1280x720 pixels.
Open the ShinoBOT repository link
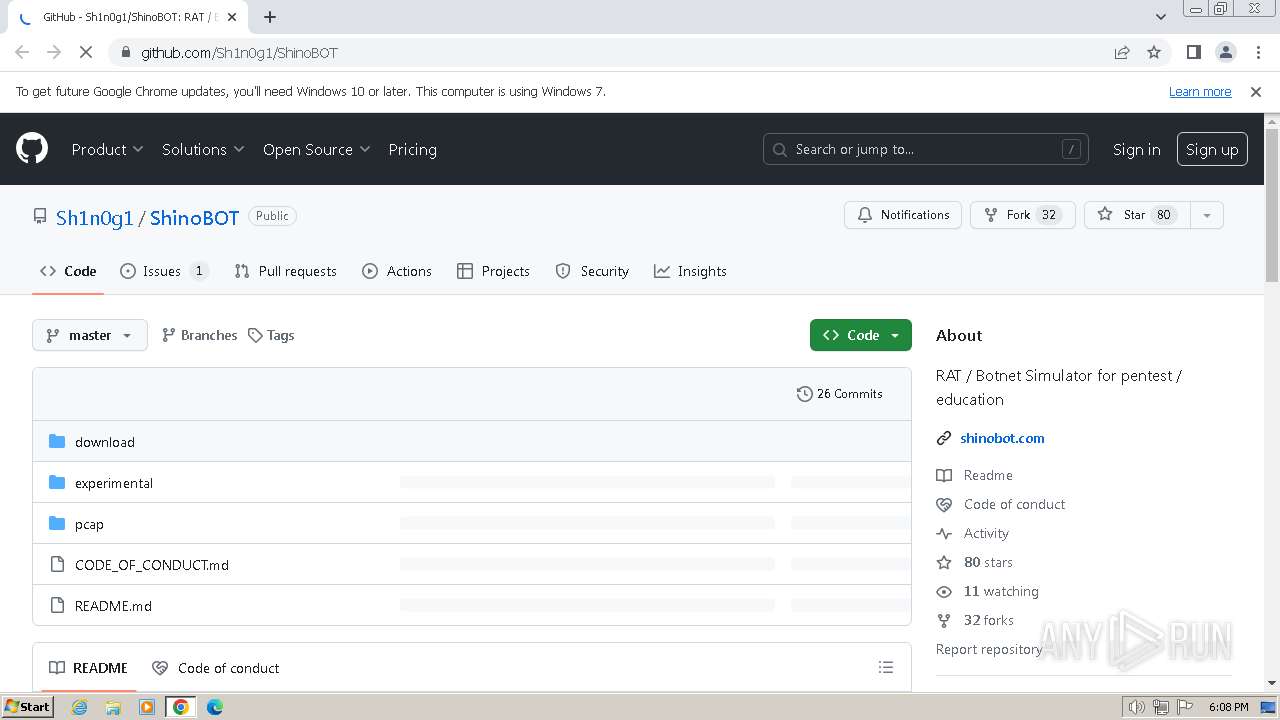[194, 217]
